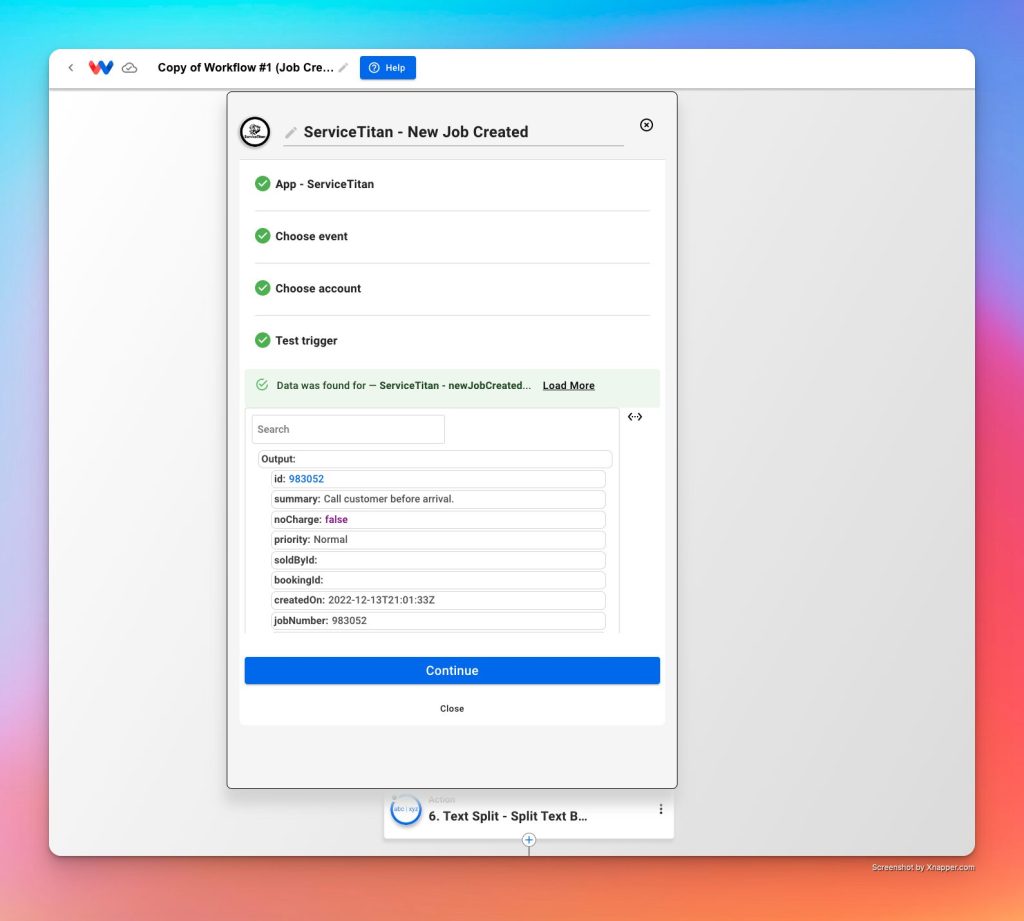The image size is (1024, 921).
Task: Open the Text Split action step
Action: [529, 815]
